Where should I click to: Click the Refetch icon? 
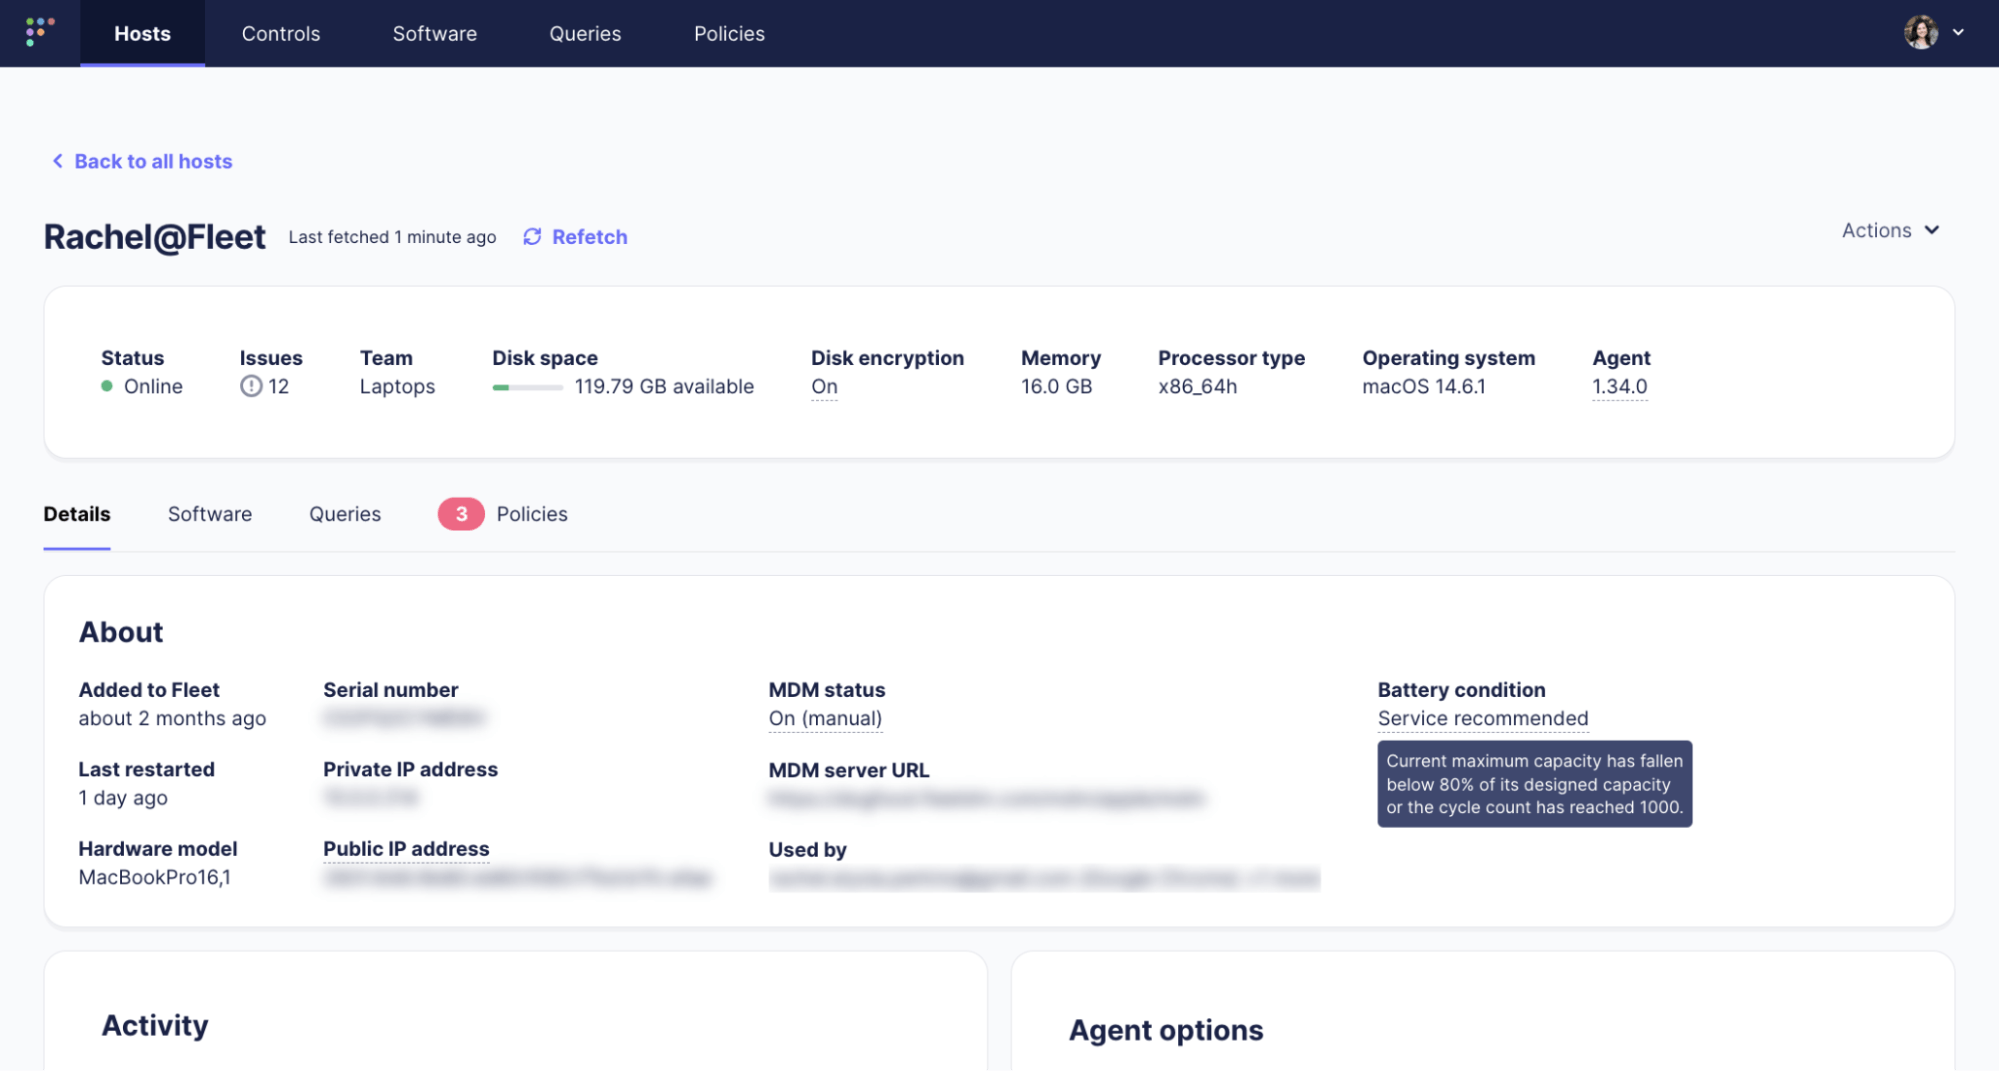click(532, 237)
